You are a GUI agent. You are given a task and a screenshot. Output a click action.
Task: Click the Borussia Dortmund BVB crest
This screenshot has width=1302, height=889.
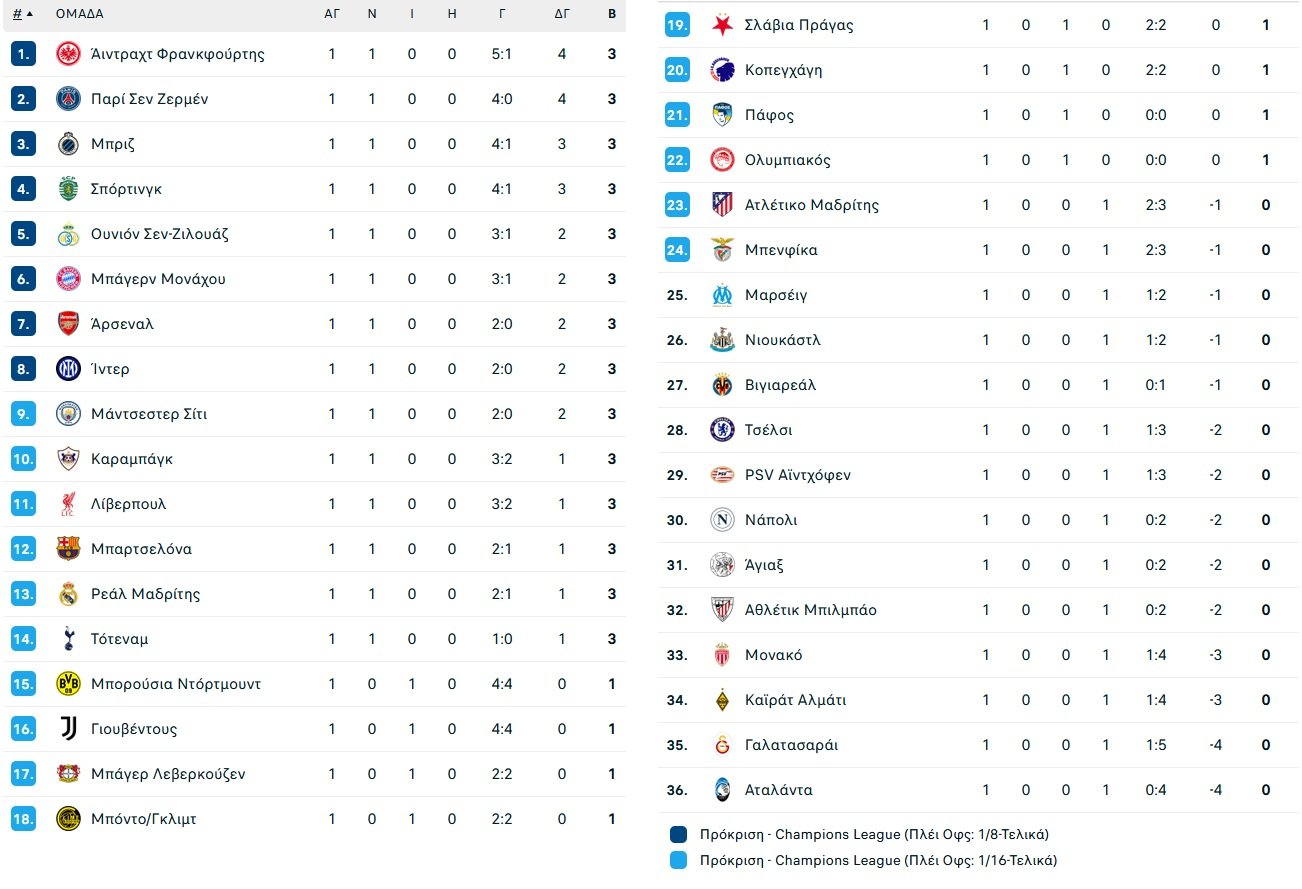(x=68, y=684)
